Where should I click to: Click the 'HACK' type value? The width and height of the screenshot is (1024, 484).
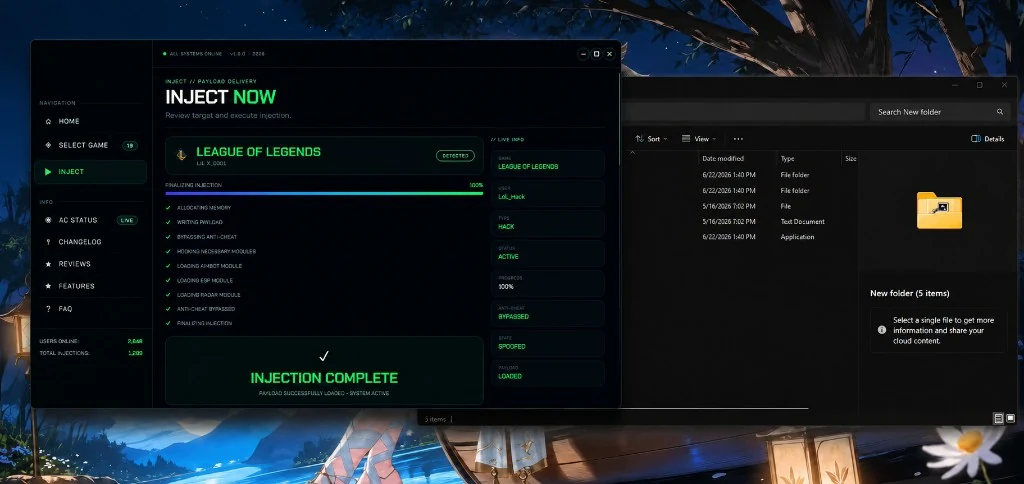click(x=506, y=227)
